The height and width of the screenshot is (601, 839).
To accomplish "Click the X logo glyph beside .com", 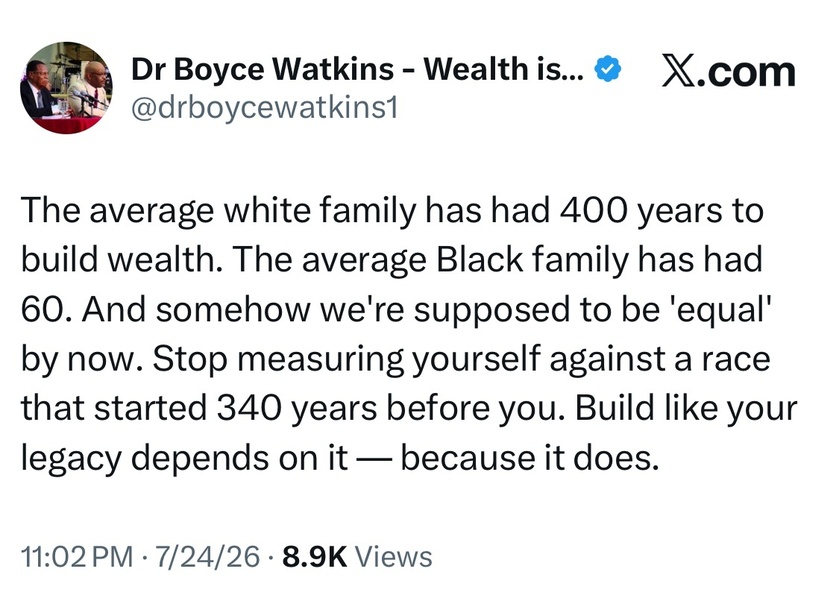I will click(678, 71).
